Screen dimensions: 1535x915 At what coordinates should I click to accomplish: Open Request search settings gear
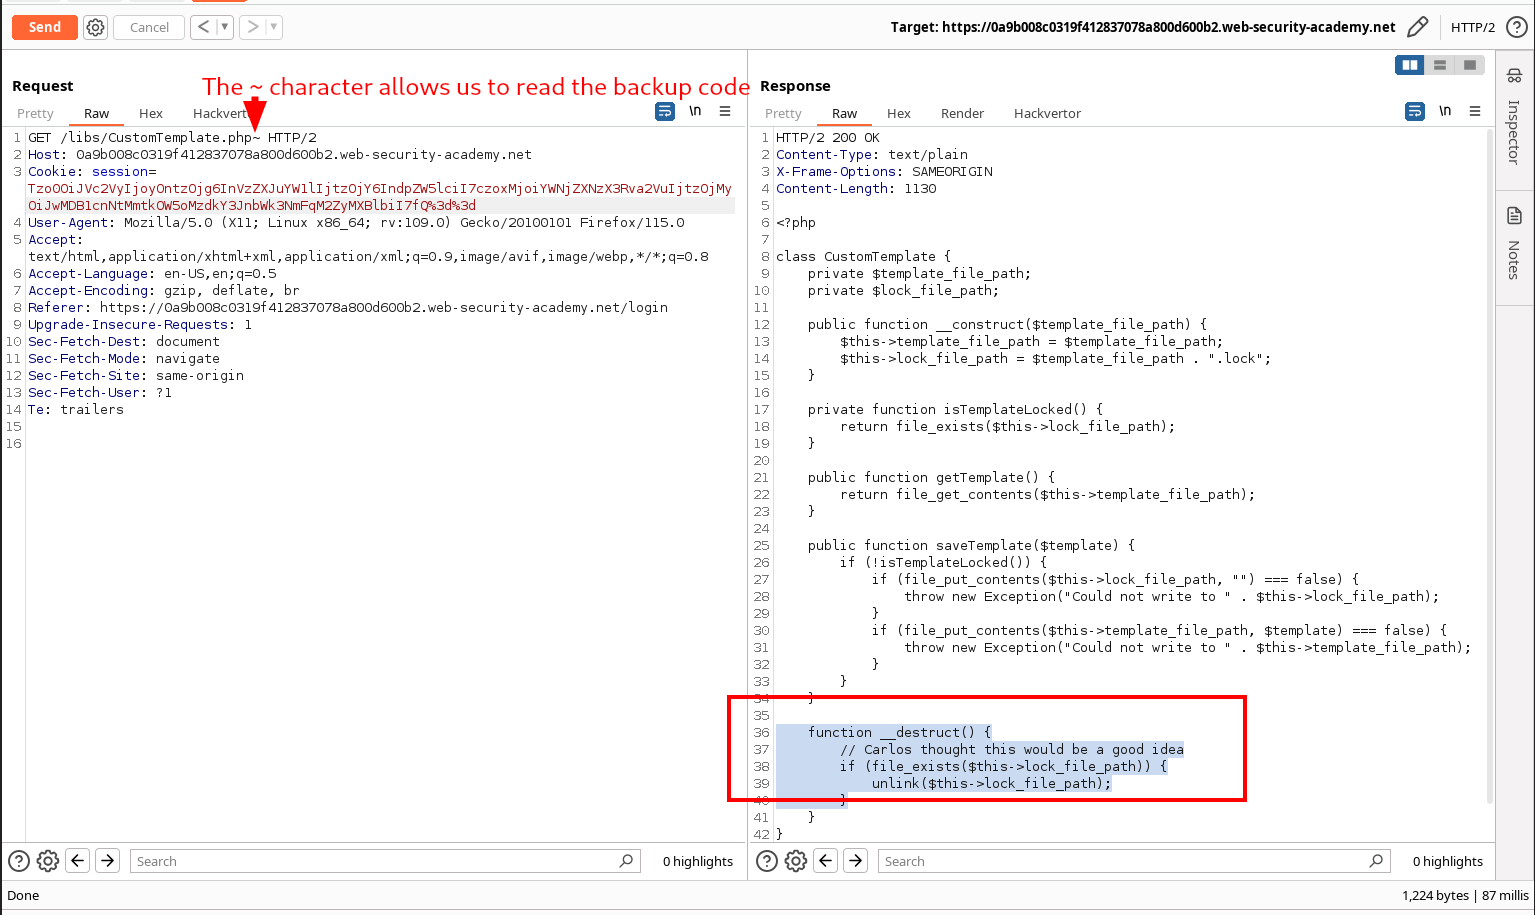(48, 861)
